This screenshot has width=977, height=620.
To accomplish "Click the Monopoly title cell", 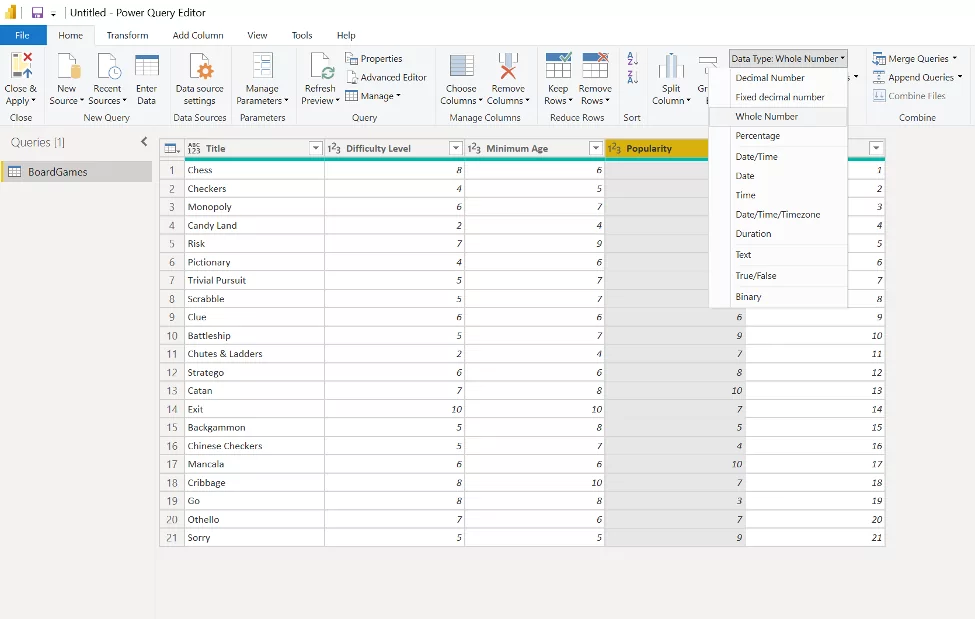I will click(254, 207).
